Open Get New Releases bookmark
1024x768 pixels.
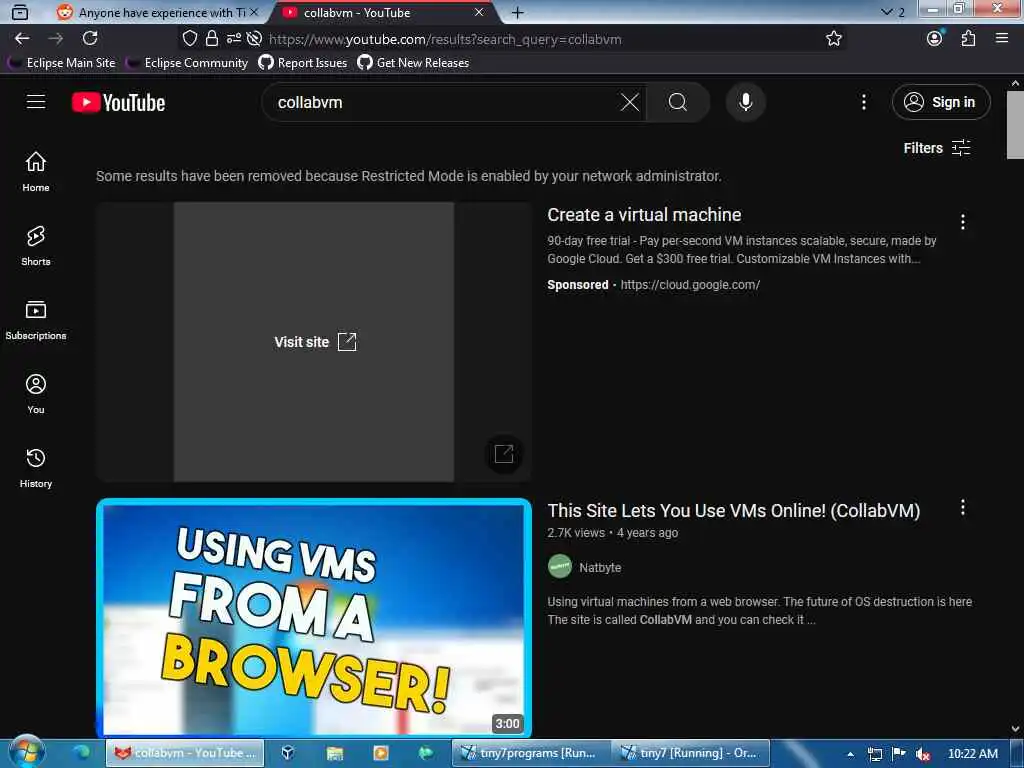pos(413,63)
